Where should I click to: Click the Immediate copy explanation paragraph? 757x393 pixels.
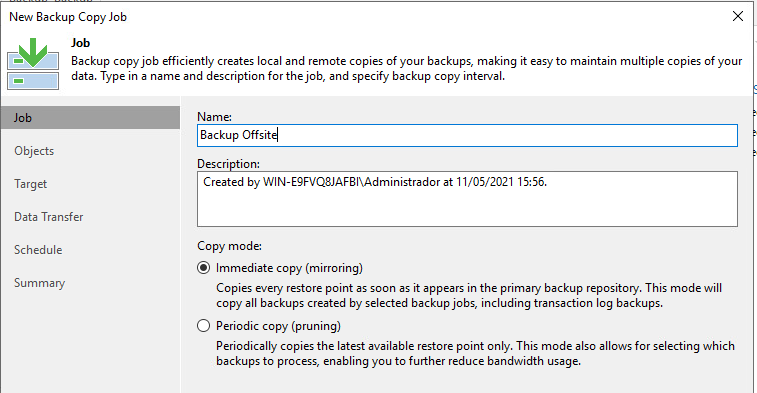coord(469,295)
